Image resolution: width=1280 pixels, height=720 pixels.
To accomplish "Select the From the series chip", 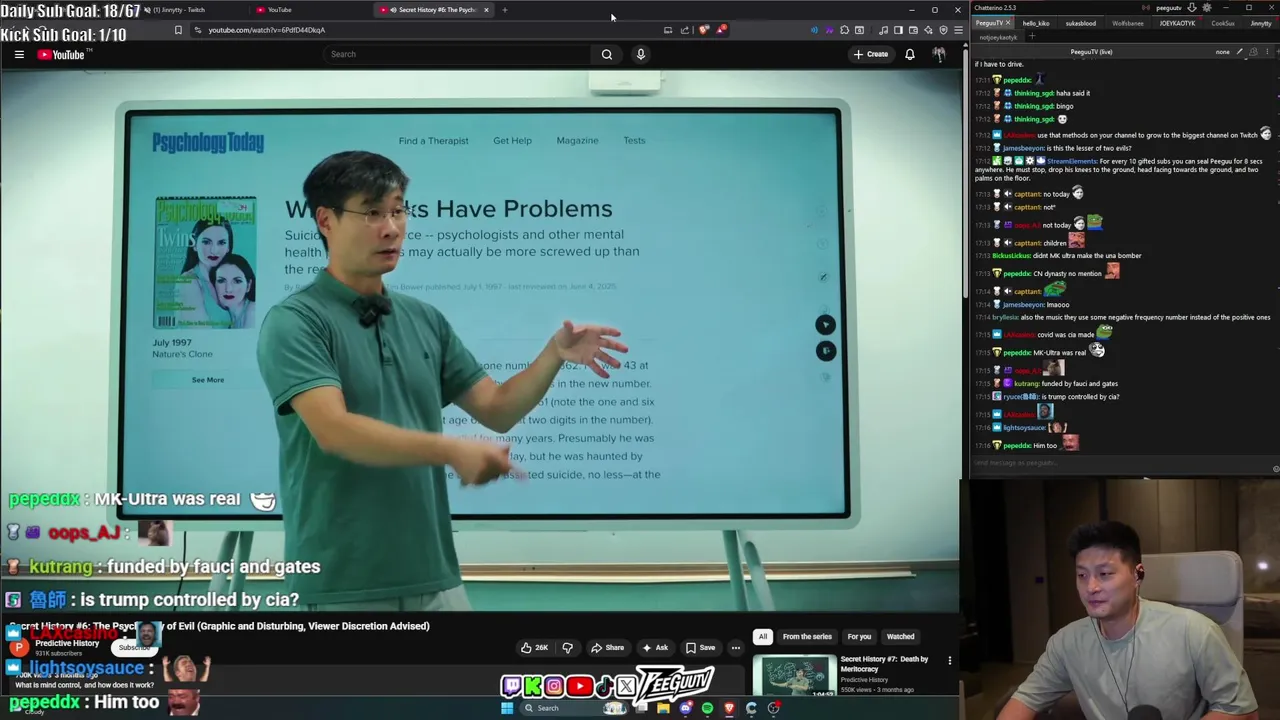I will pyautogui.click(x=807, y=636).
